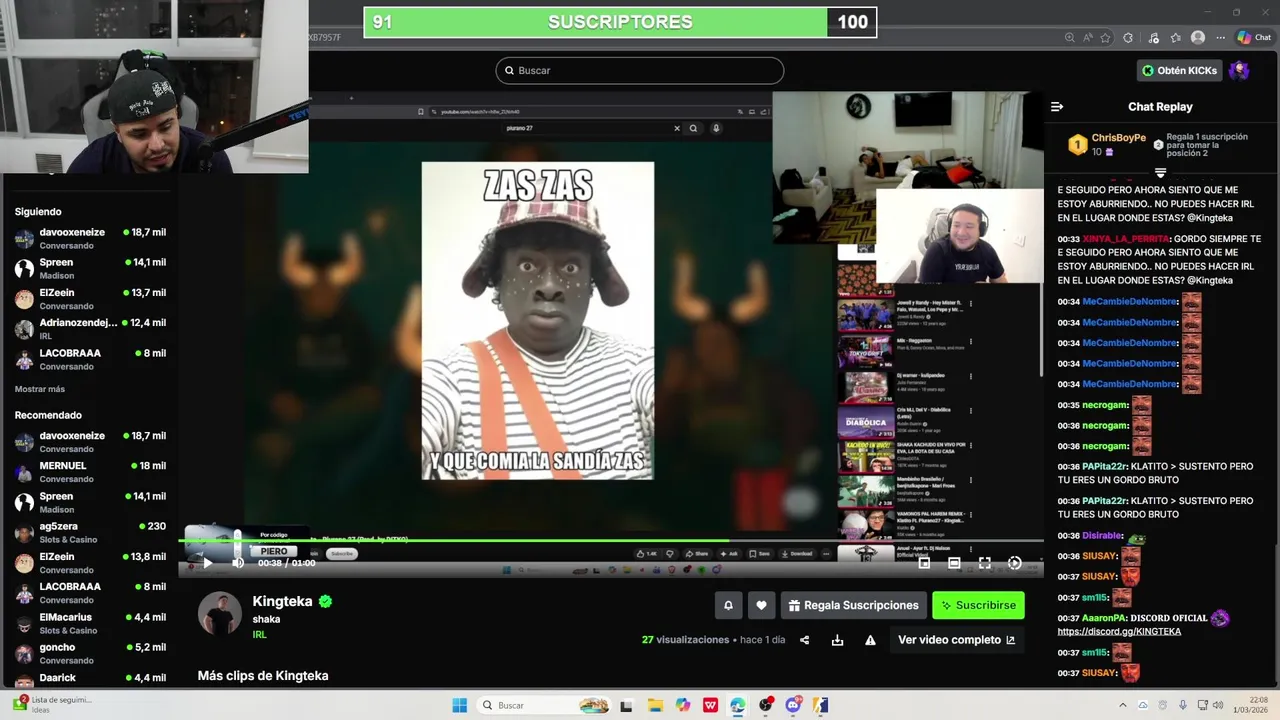Expand the gift leaderboard dropdown handle

[1160, 173]
